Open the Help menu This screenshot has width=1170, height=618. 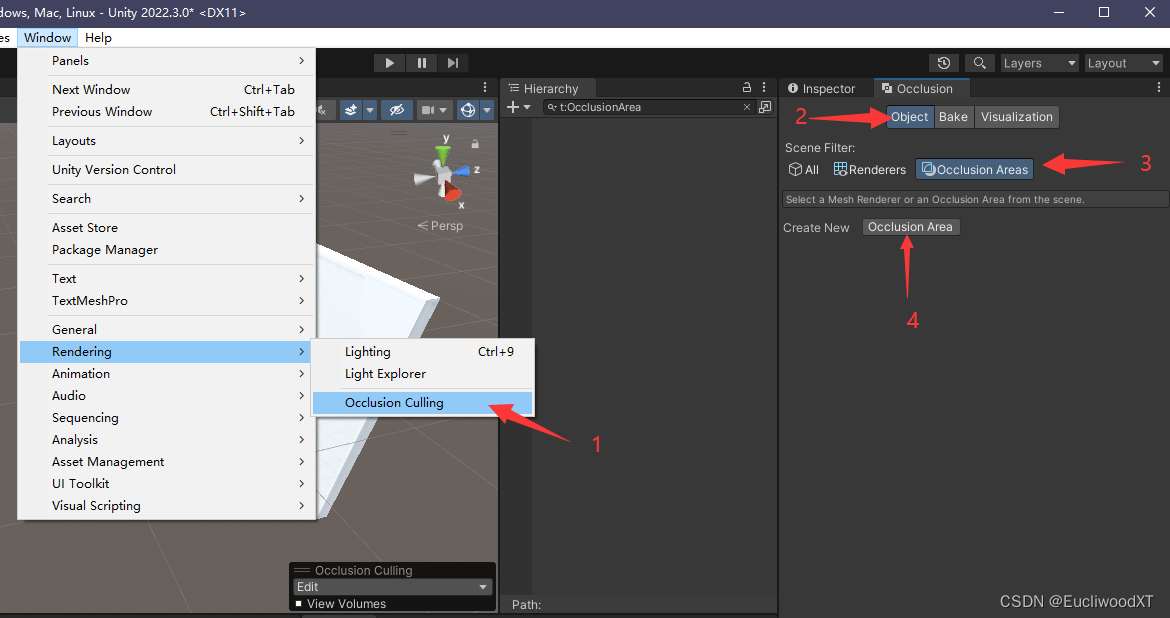coord(98,38)
